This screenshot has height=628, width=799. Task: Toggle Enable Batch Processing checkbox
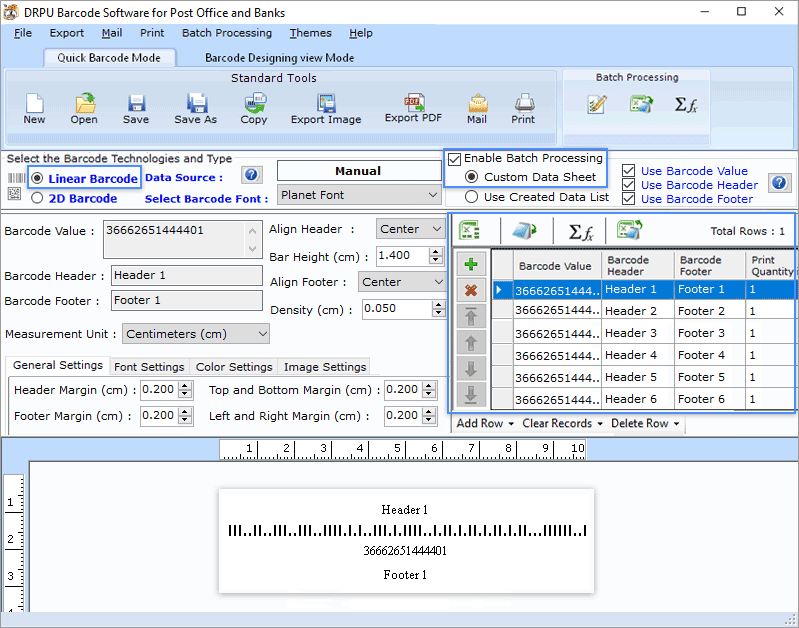tap(455, 159)
